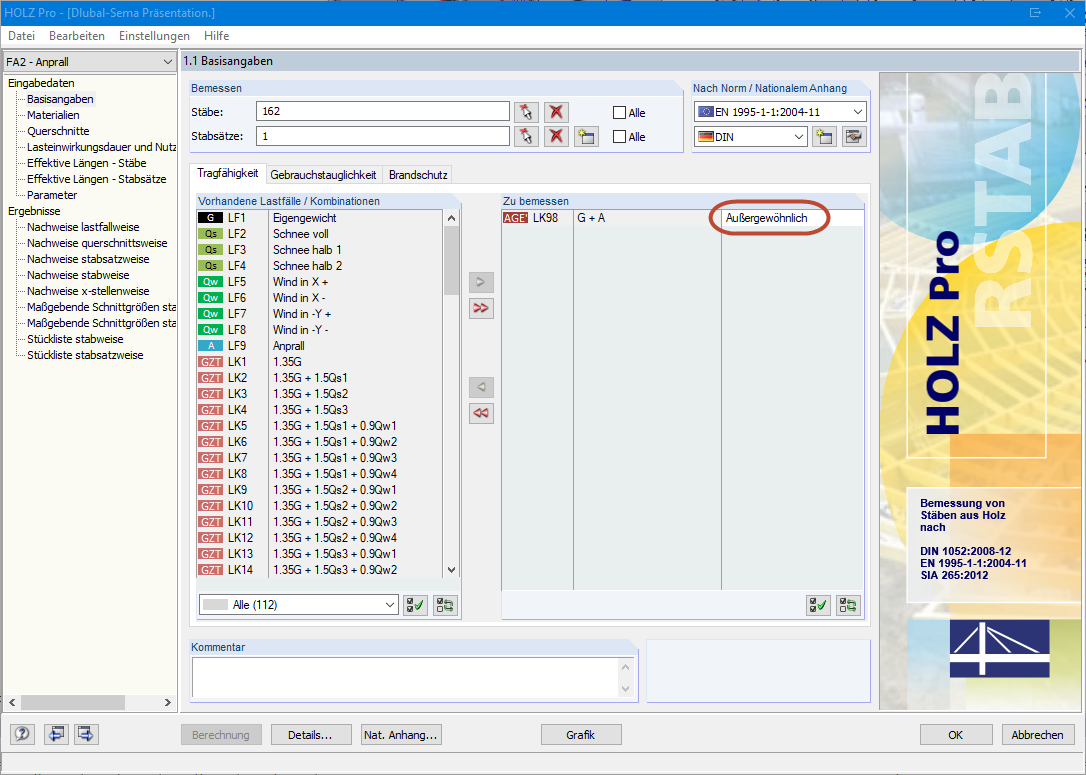Create new member set icon beside Stabsätze
Image resolution: width=1086 pixels, height=775 pixels.
point(587,136)
